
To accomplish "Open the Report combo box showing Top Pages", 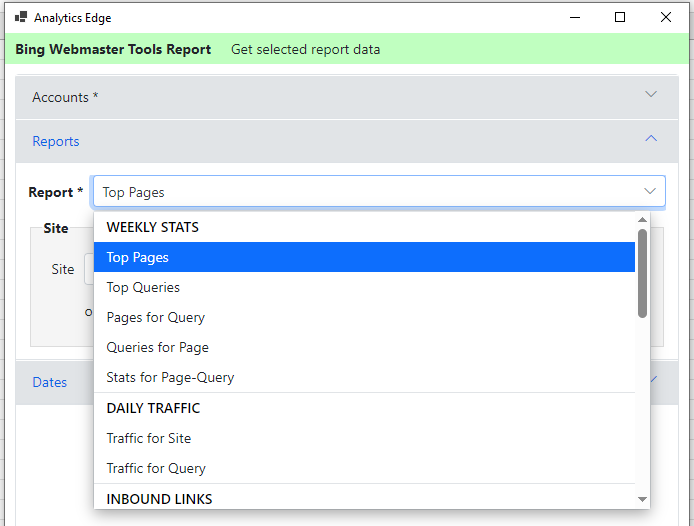I will click(x=379, y=192).
